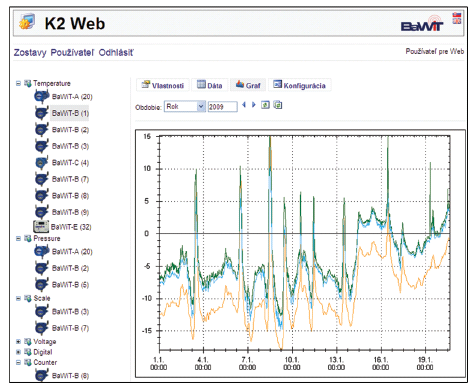This screenshot has width=476, height=391.
Task: Select BaWiT-B (7) under Scale
Action: tap(70, 328)
